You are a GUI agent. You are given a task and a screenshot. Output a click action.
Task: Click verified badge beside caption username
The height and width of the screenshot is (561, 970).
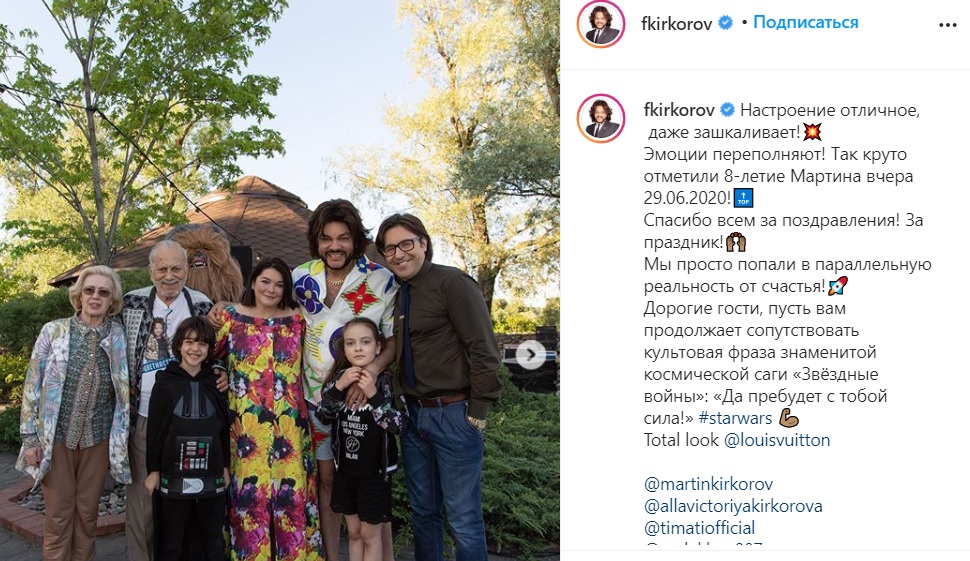pyautogui.click(x=728, y=110)
